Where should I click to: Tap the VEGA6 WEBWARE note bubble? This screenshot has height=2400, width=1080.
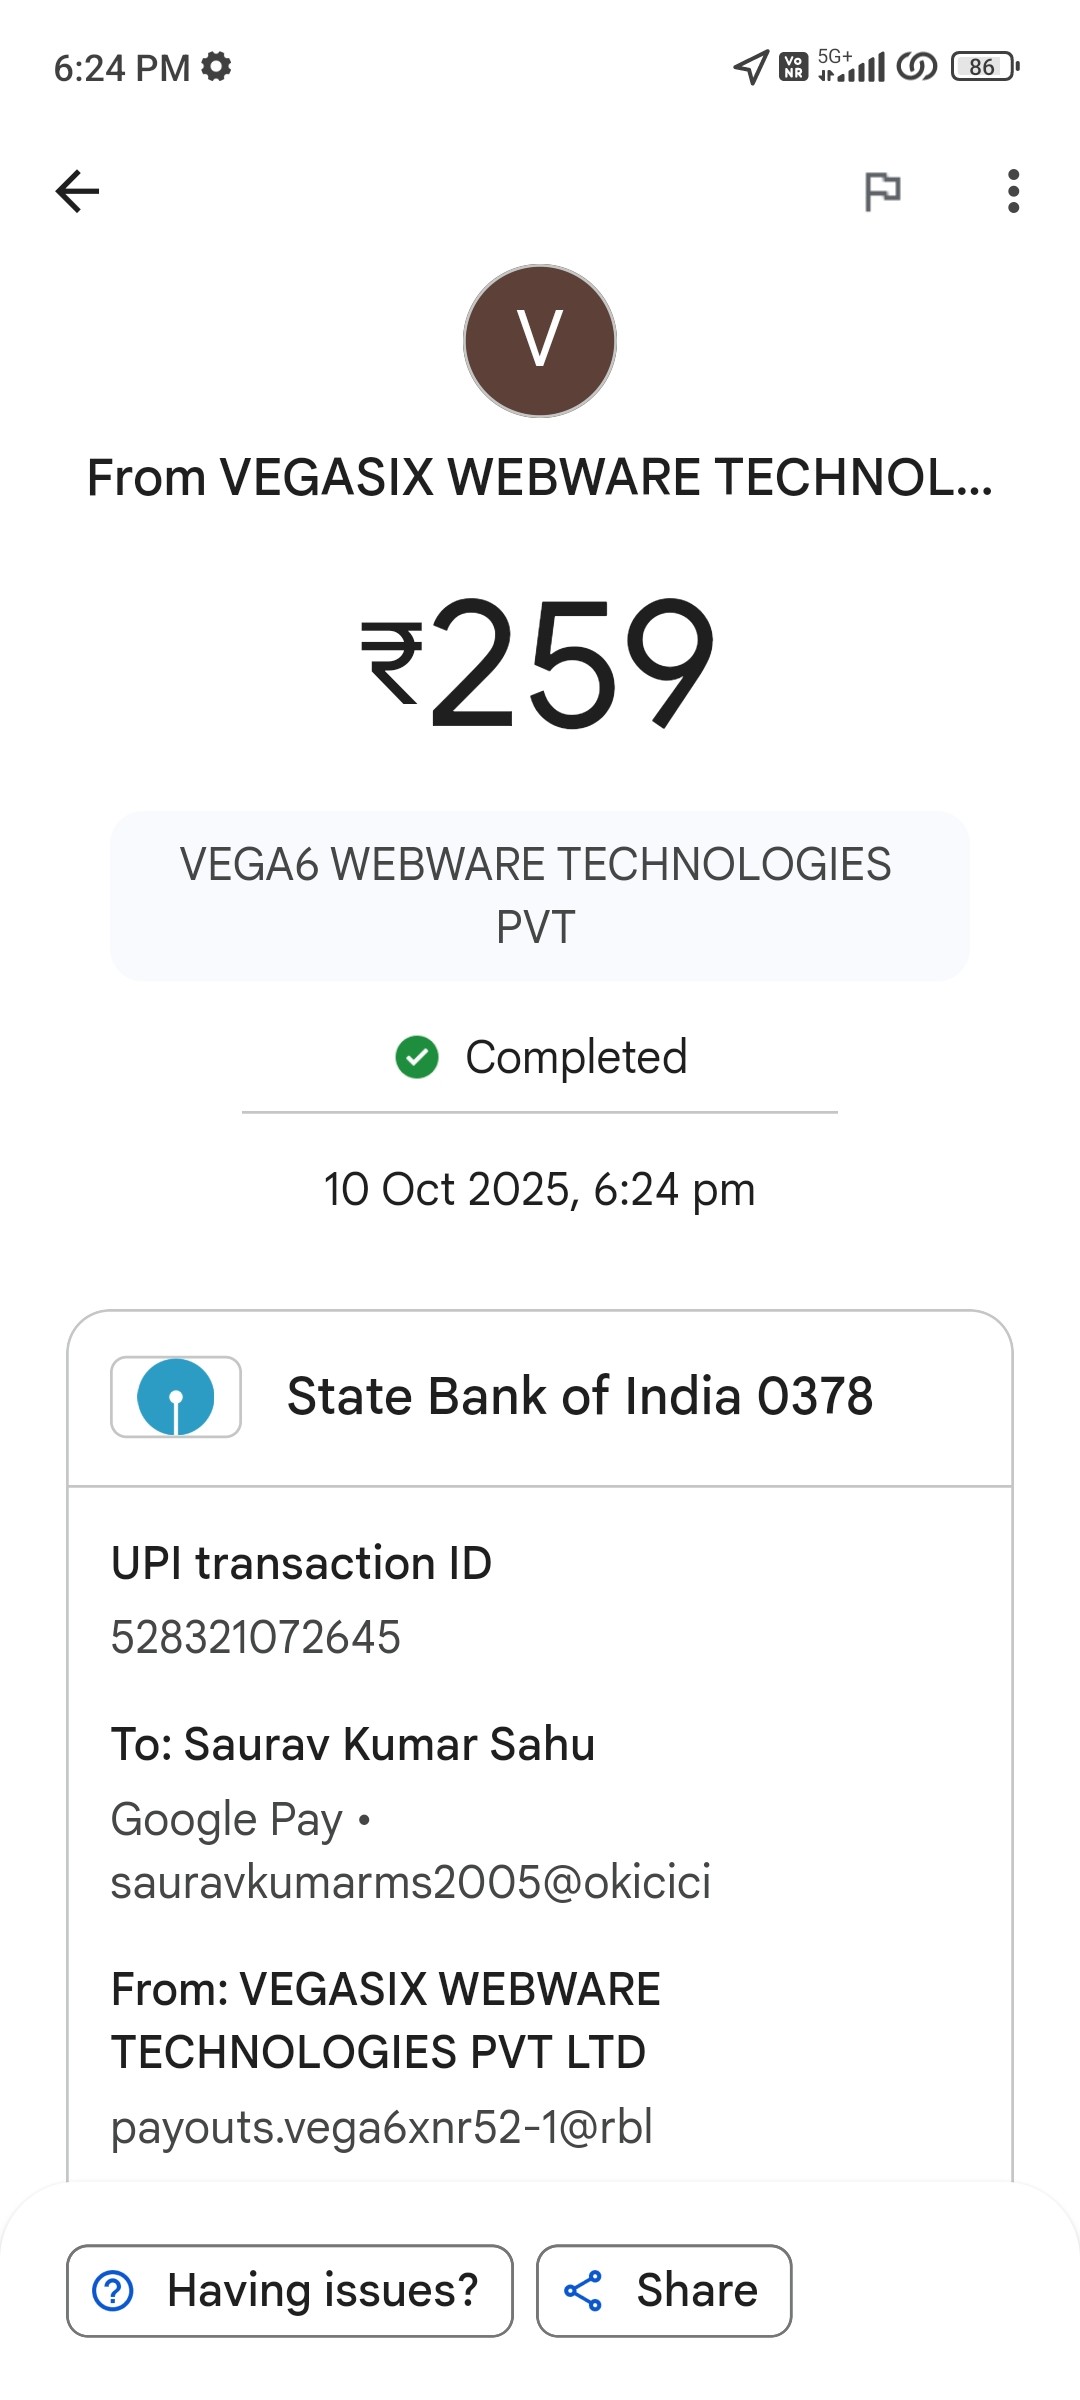pos(540,895)
